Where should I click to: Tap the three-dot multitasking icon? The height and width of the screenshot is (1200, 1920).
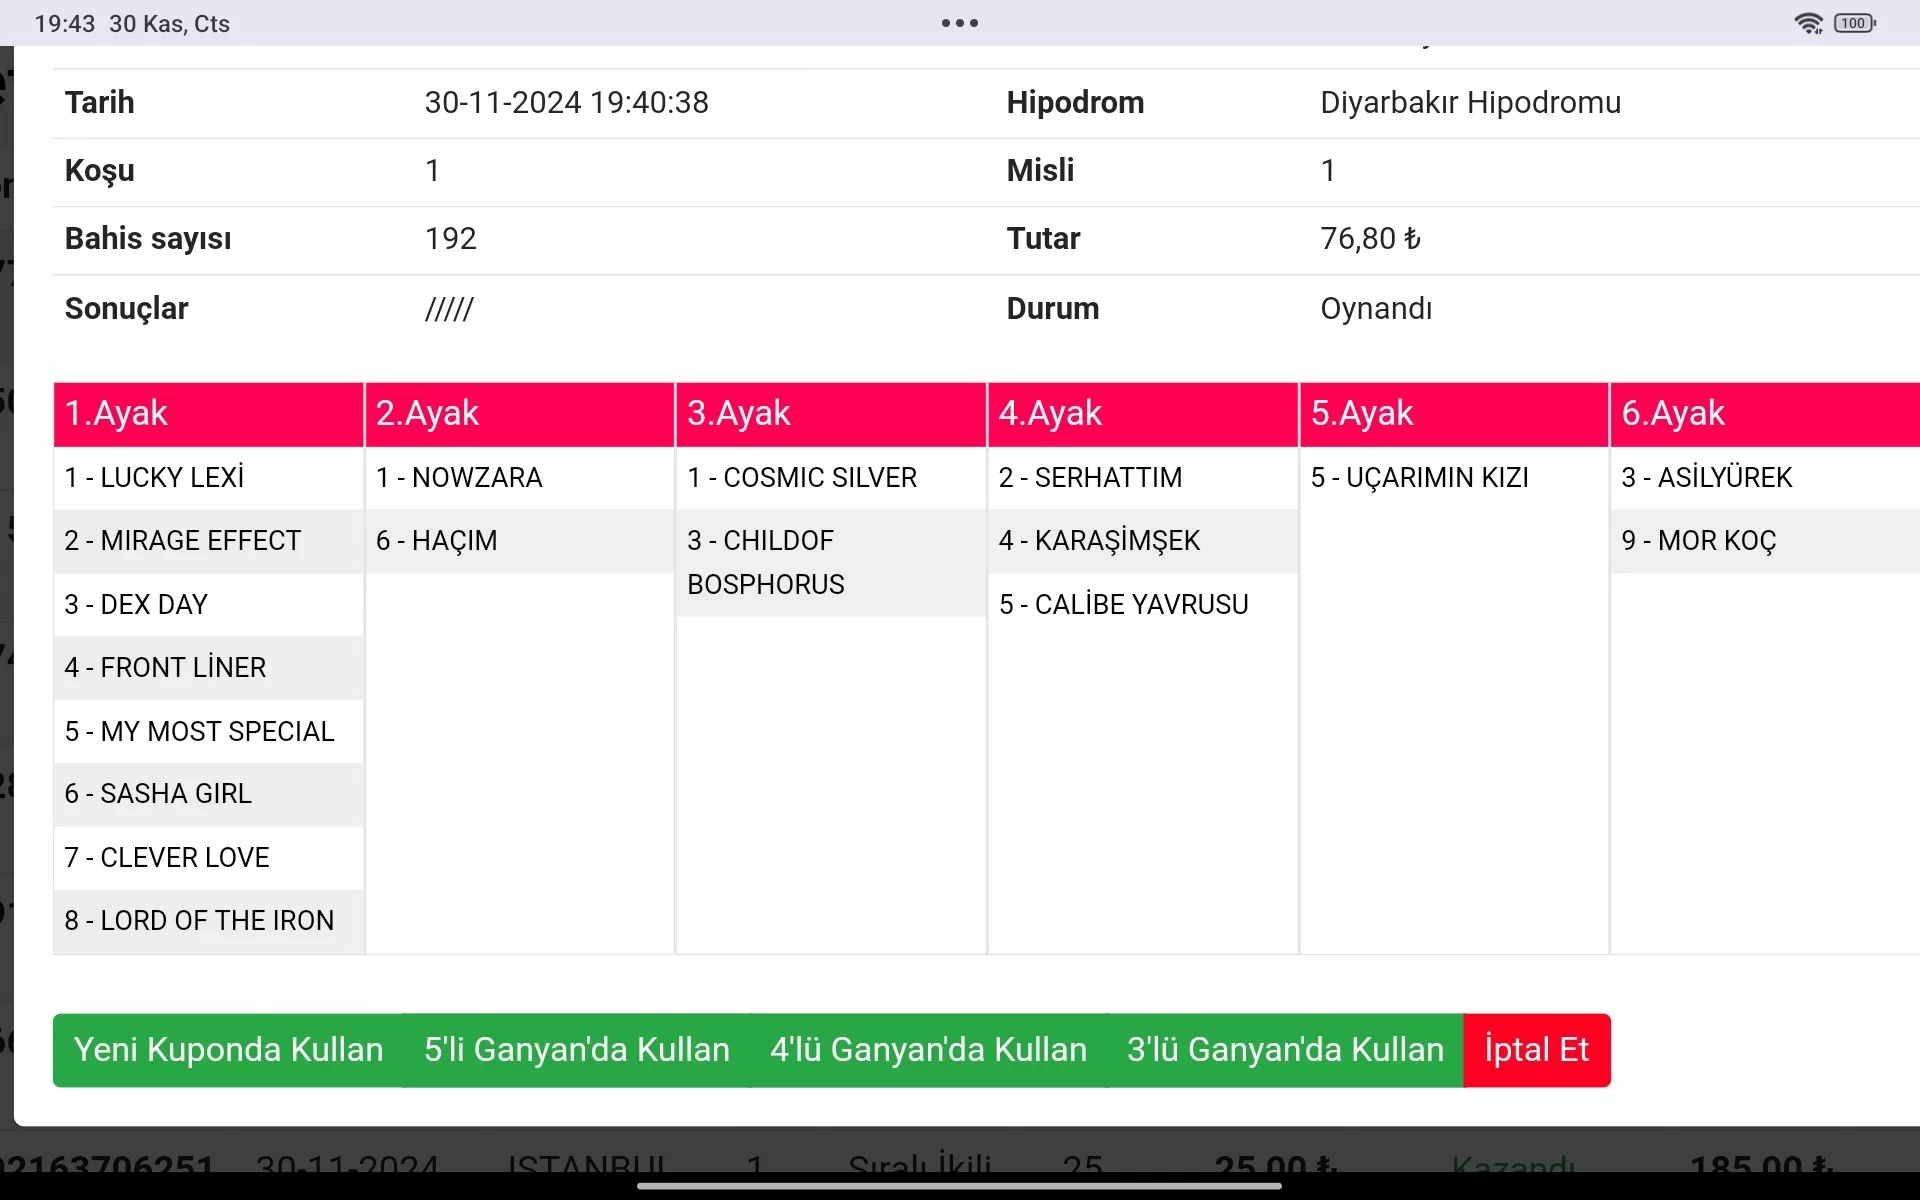coord(959,23)
